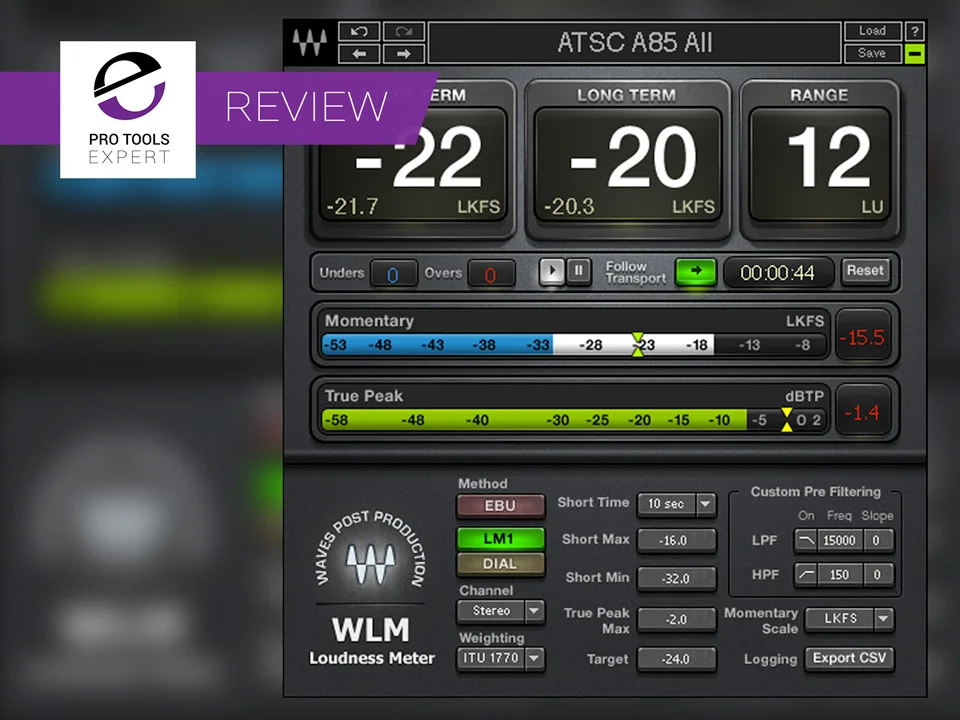960x720 pixels.
Task: Click the purple REVIEW banner text
Action: (x=306, y=108)
